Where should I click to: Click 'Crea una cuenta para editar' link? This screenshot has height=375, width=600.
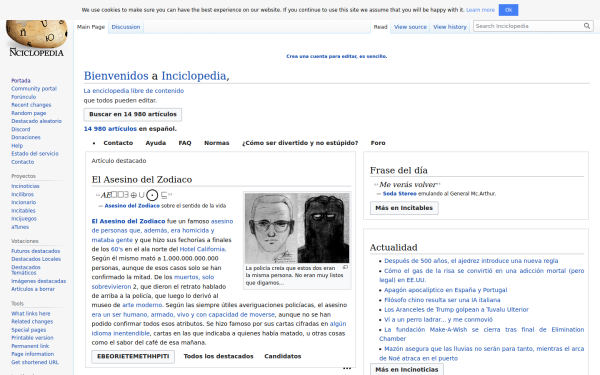pos(336,56)
